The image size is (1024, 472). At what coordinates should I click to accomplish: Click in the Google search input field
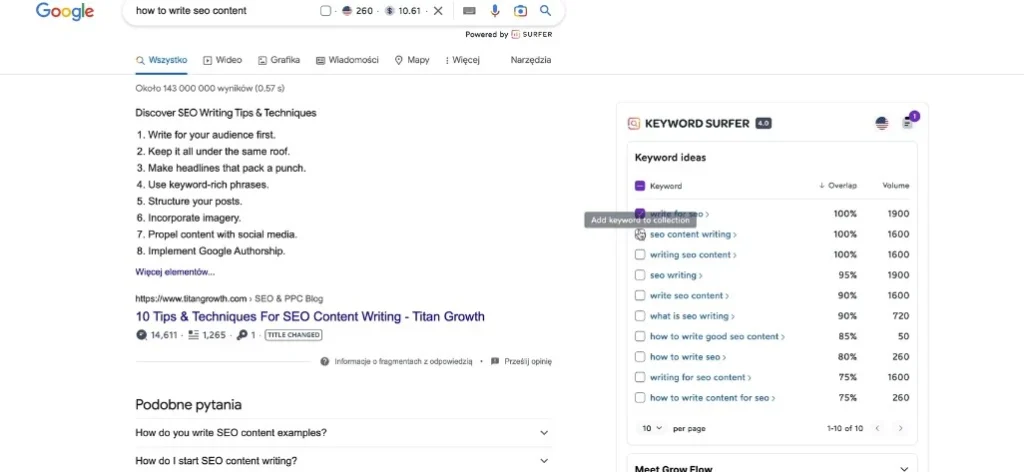tap(222, 11)
